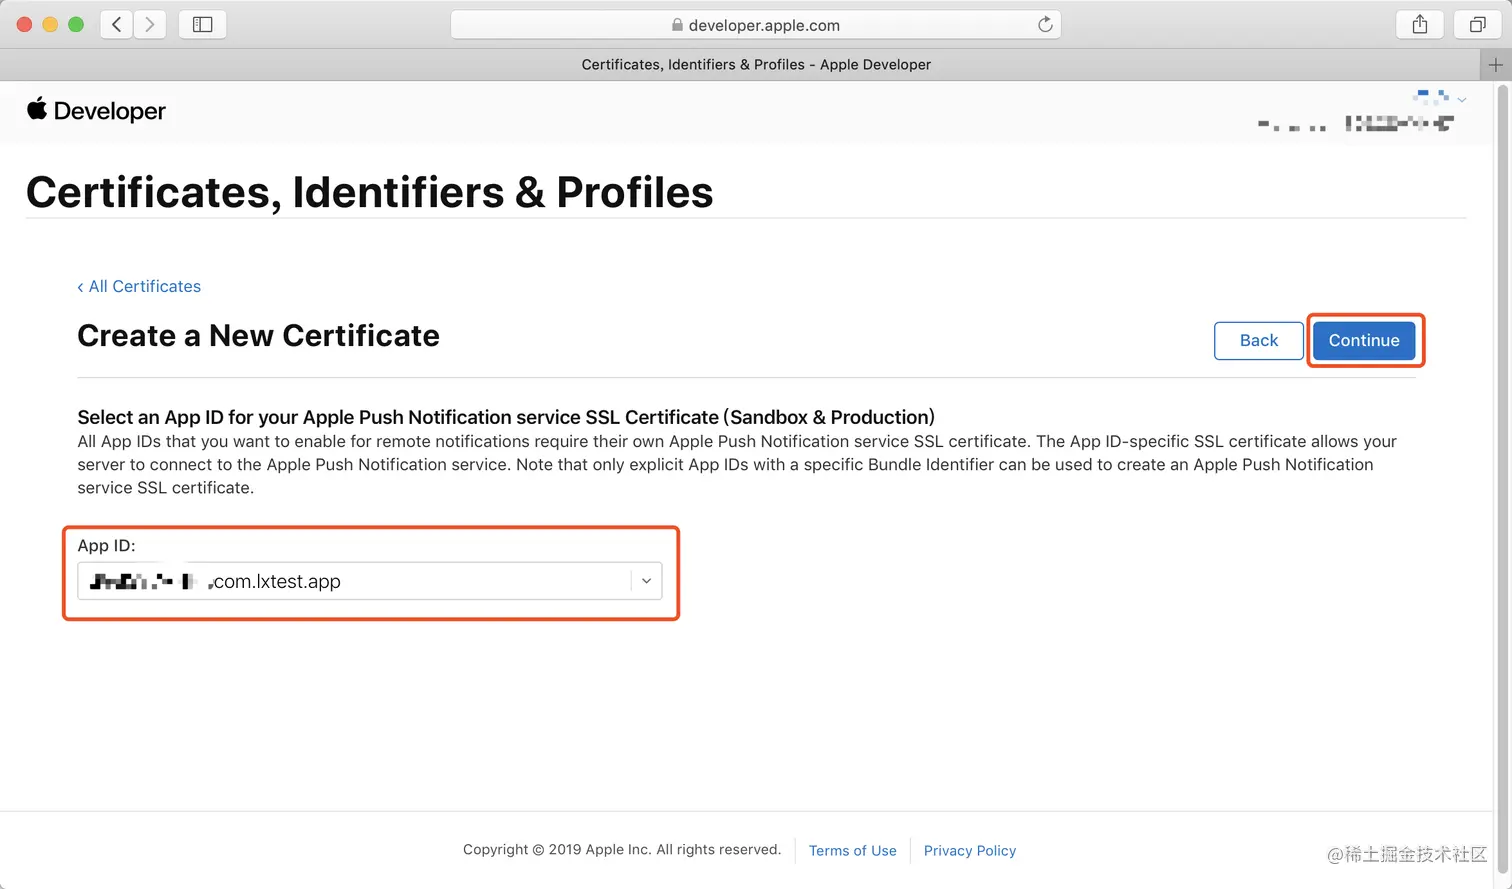Click the Back button
Viewport: 1512px width, 889px height.
pyautogui.click(x=1258, y=341)
